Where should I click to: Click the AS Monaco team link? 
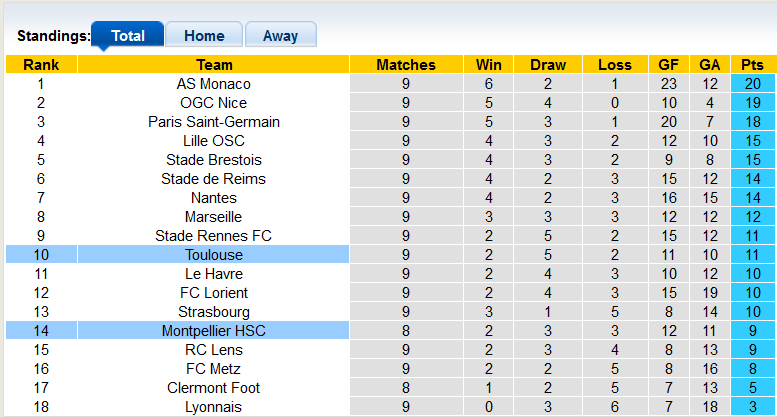213,84
